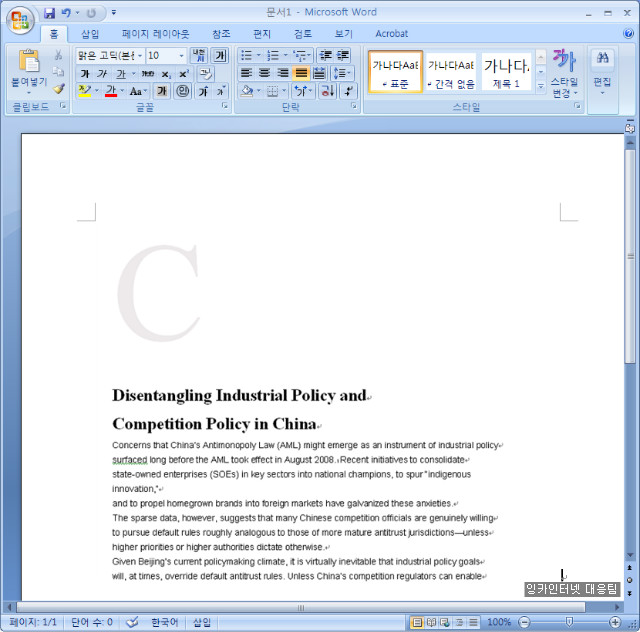Toggle the justify alignment button
Screen dimensions: 640x632
point(301,73)
